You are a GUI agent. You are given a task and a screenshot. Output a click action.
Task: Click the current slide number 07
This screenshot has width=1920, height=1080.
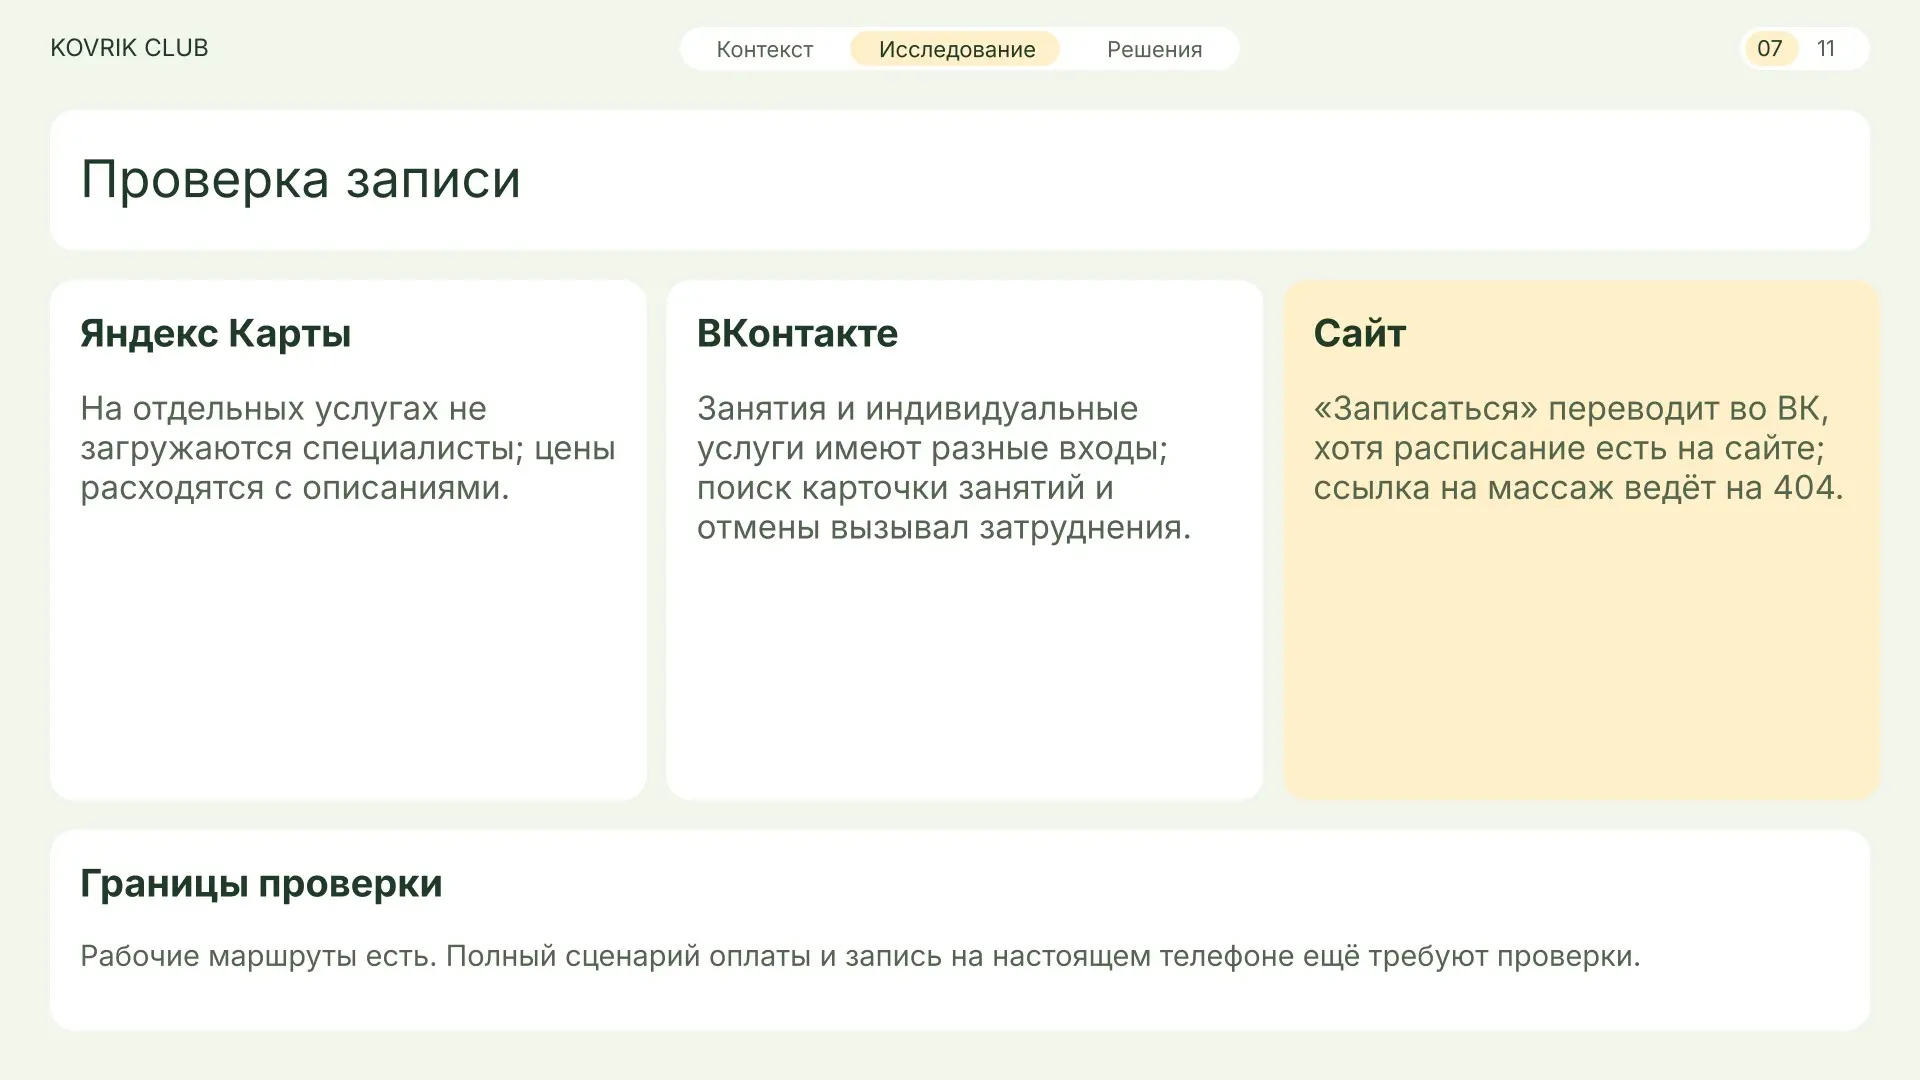tap(1769, 49)
